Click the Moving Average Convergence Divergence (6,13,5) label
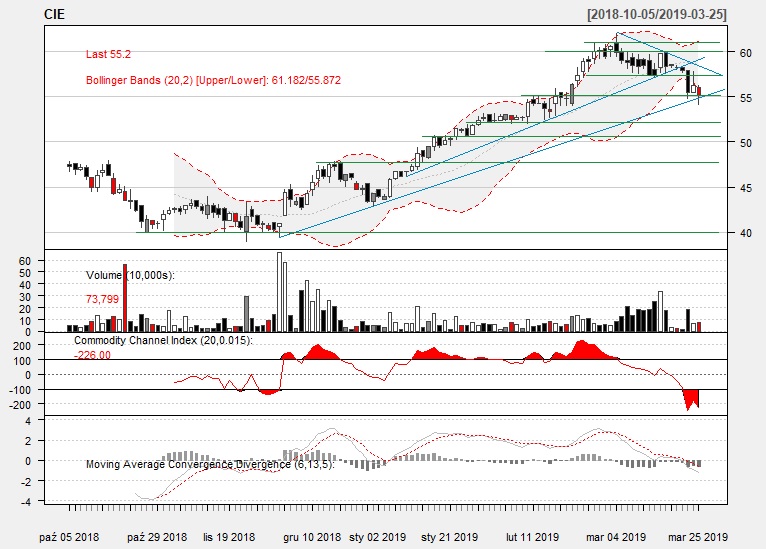766x549 pixels. point(210,464)
